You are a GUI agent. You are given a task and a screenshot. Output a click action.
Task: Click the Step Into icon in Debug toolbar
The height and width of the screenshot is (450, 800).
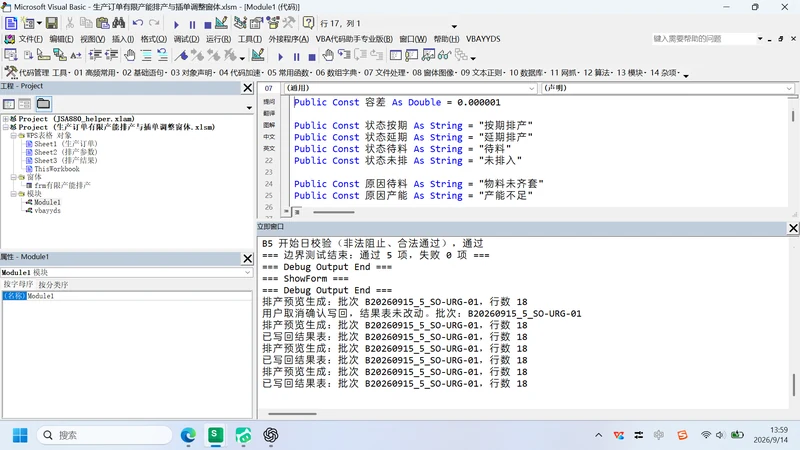[344, 55]
